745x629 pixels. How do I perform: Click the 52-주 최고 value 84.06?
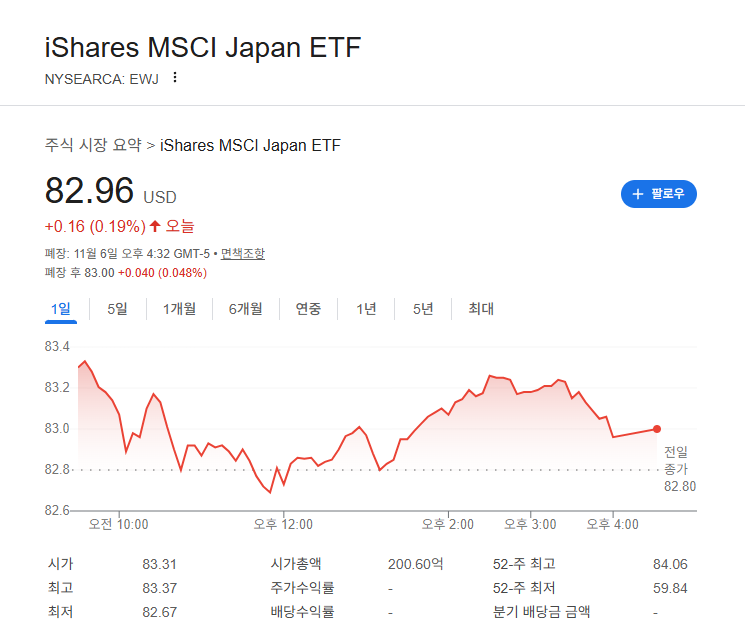tap(670, 564)
